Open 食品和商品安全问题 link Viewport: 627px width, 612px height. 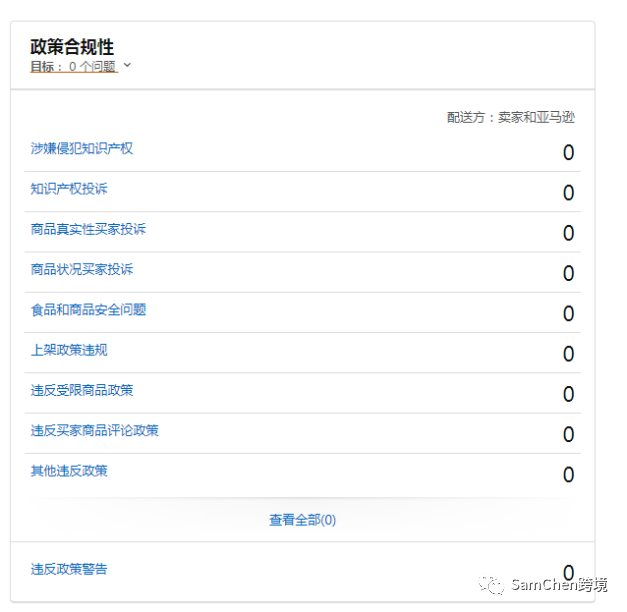pyautogui.click(x=88, y=310)
